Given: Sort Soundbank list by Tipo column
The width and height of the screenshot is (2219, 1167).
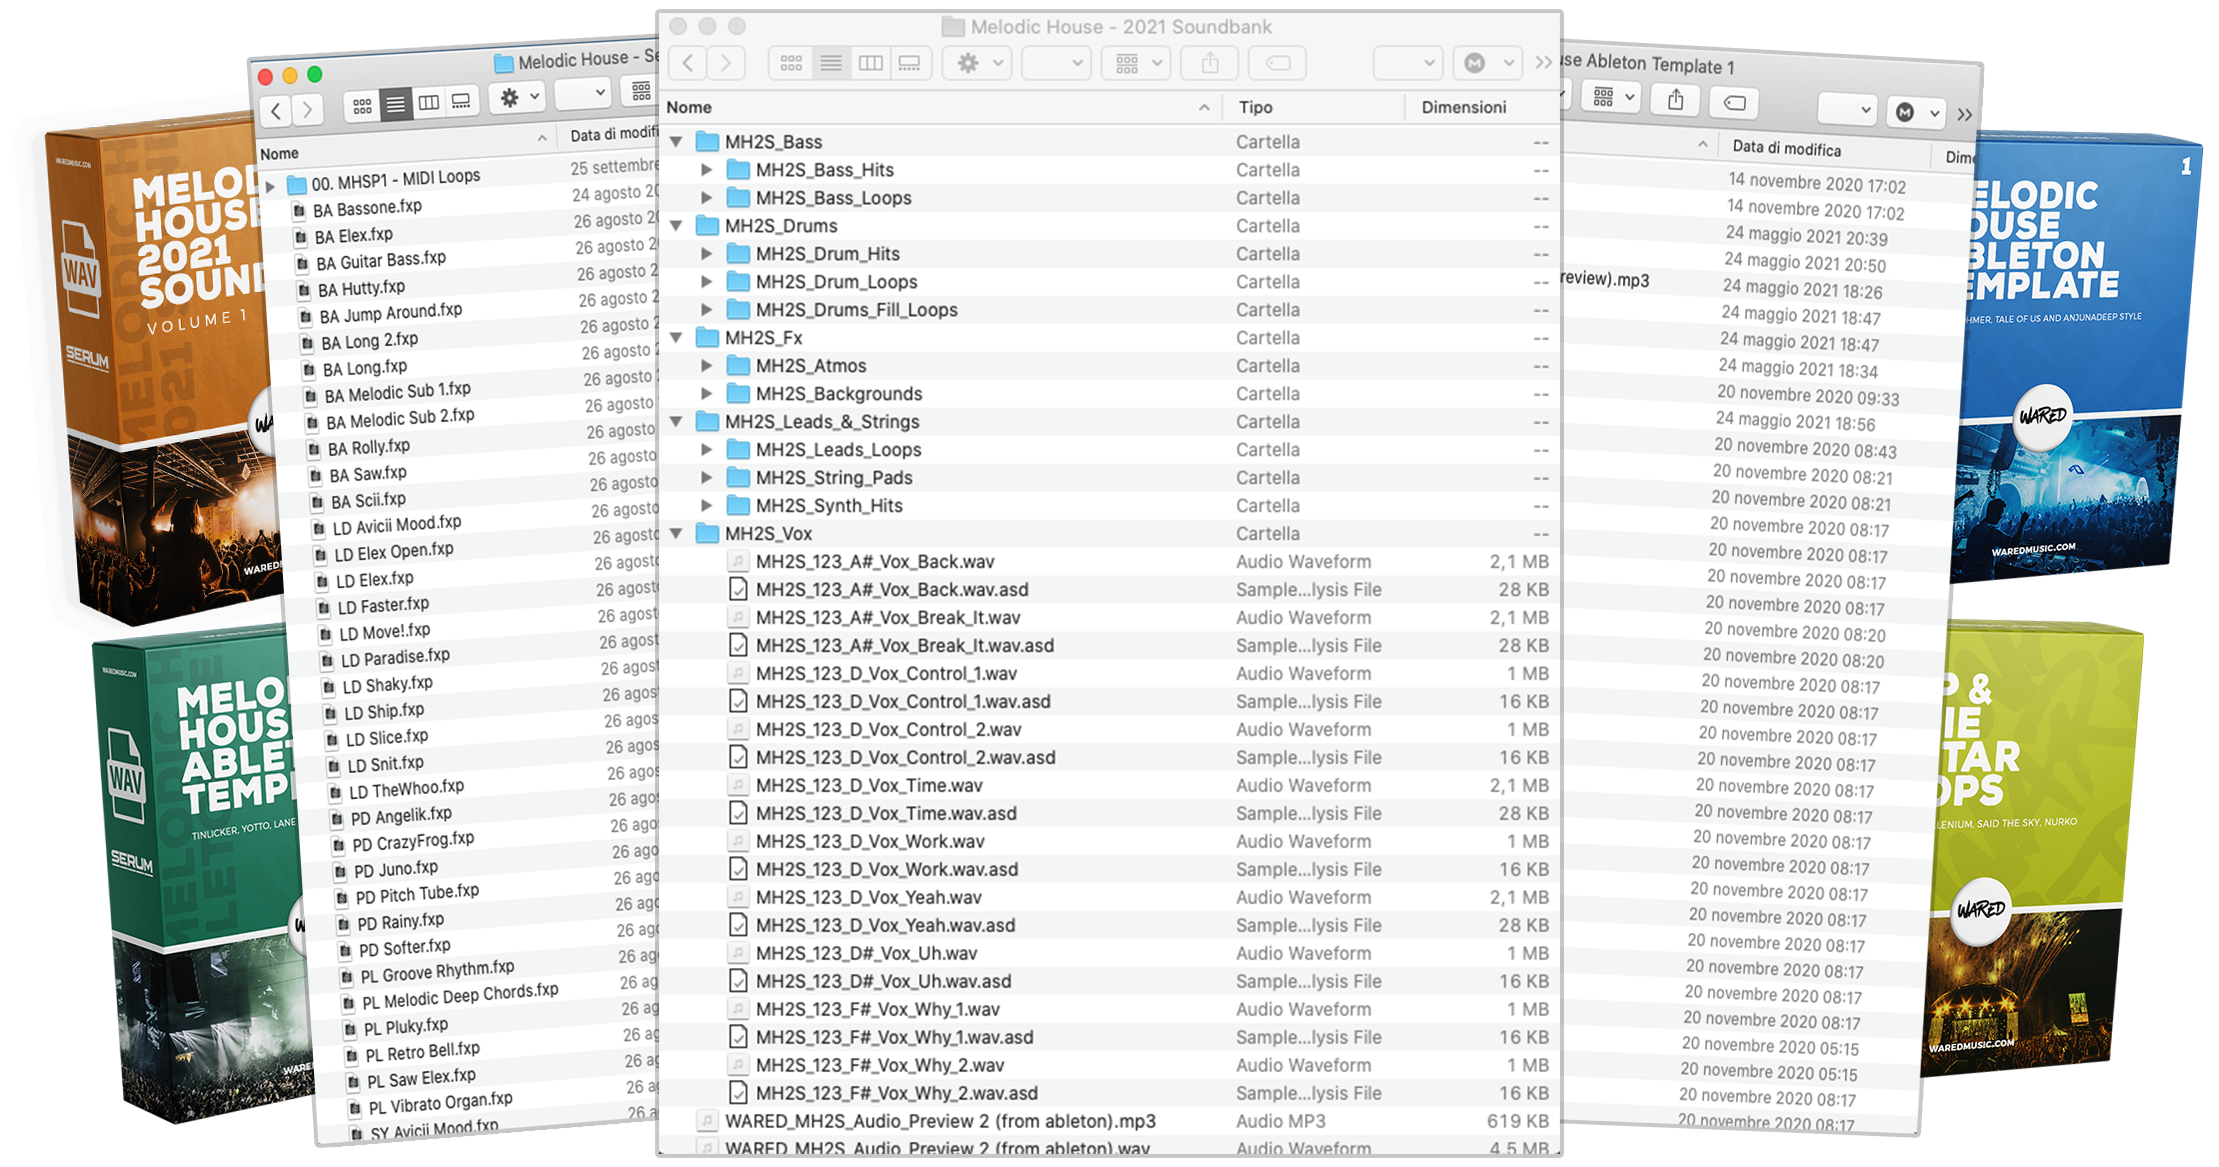Looking at the screenshot, I should tap(1313, 107).
